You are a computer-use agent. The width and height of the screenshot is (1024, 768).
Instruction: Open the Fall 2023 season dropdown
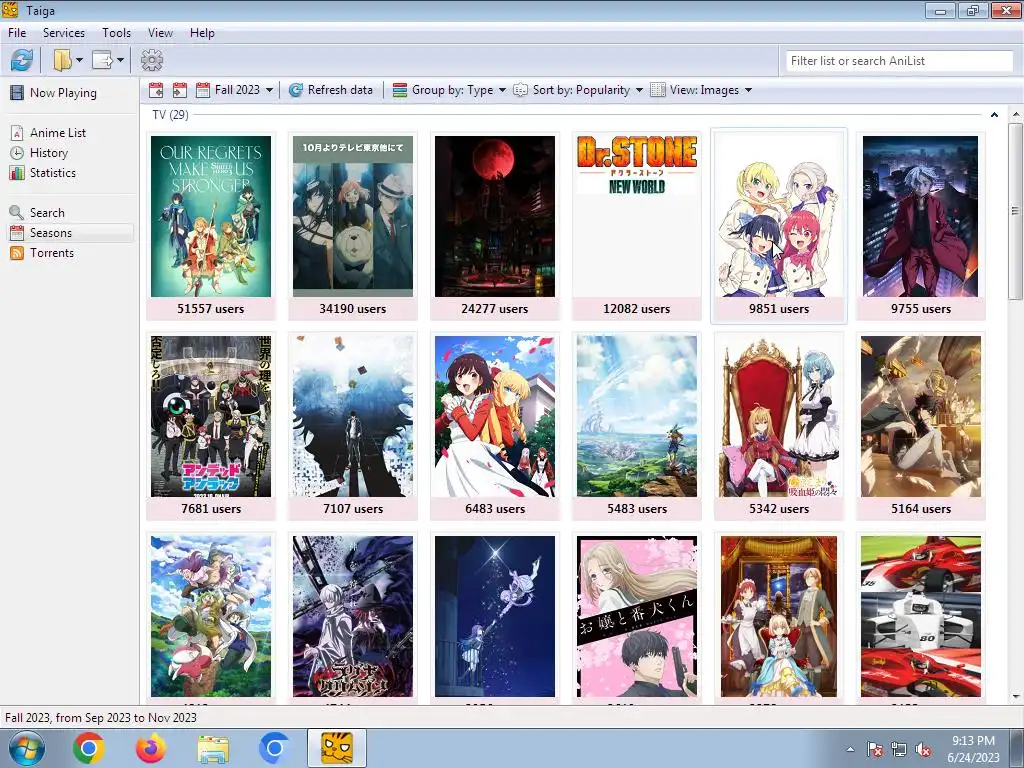235,90
